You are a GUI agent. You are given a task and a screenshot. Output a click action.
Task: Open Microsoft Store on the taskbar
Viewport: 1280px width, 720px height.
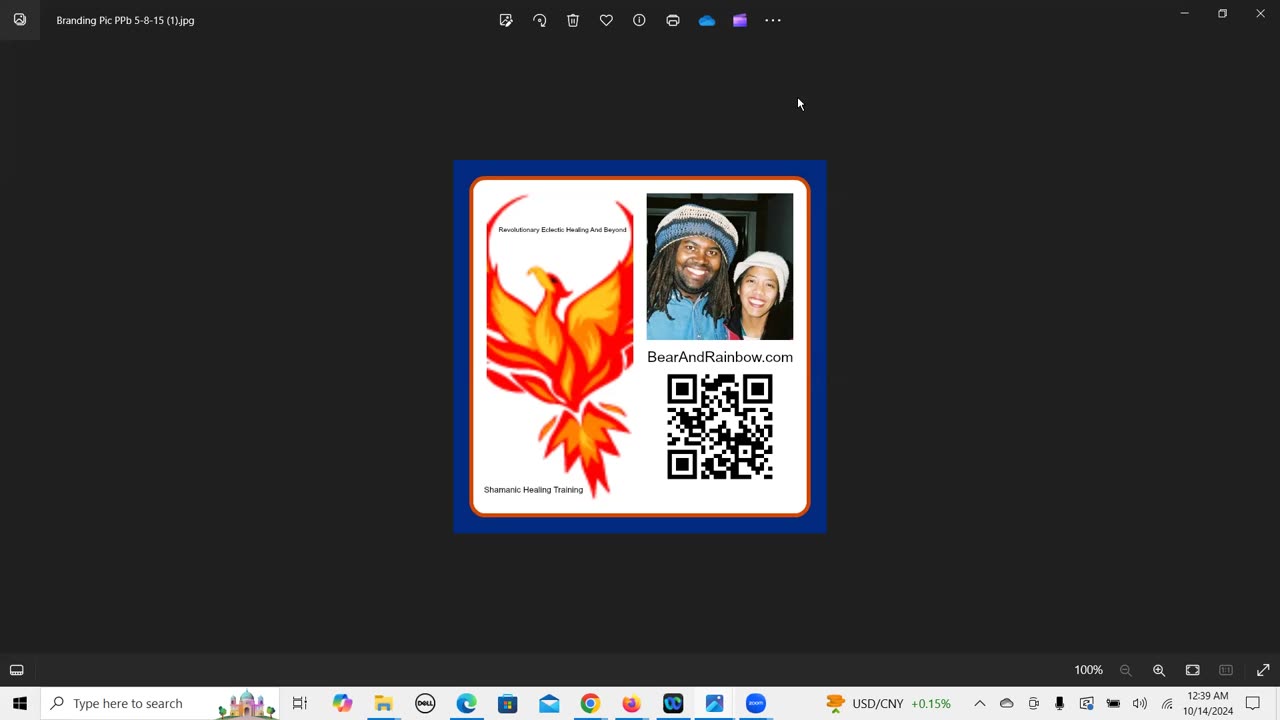508,703
